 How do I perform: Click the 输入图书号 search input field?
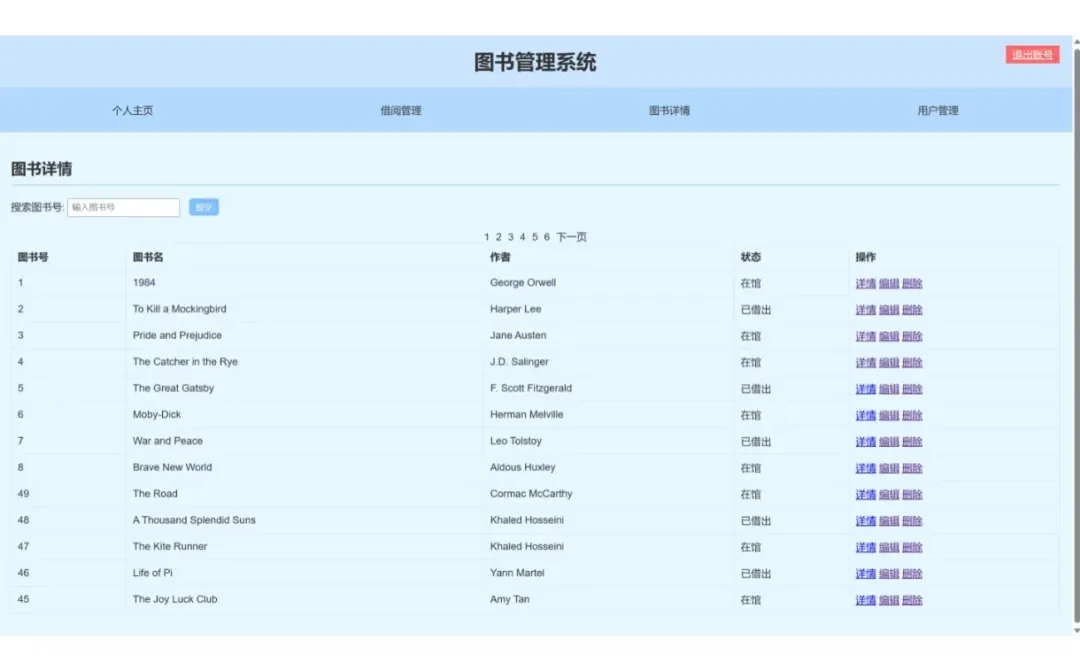pyautogui.click(x=123, y=207)
